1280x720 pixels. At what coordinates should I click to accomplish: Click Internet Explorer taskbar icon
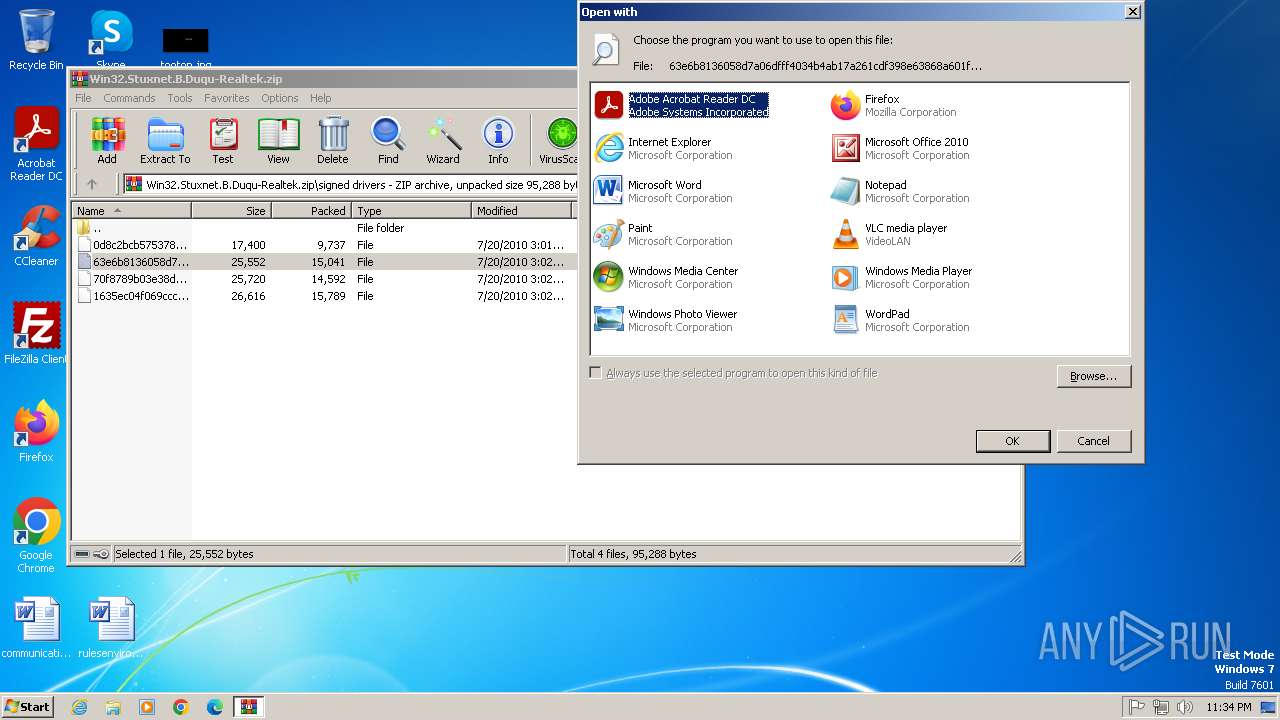79,707
